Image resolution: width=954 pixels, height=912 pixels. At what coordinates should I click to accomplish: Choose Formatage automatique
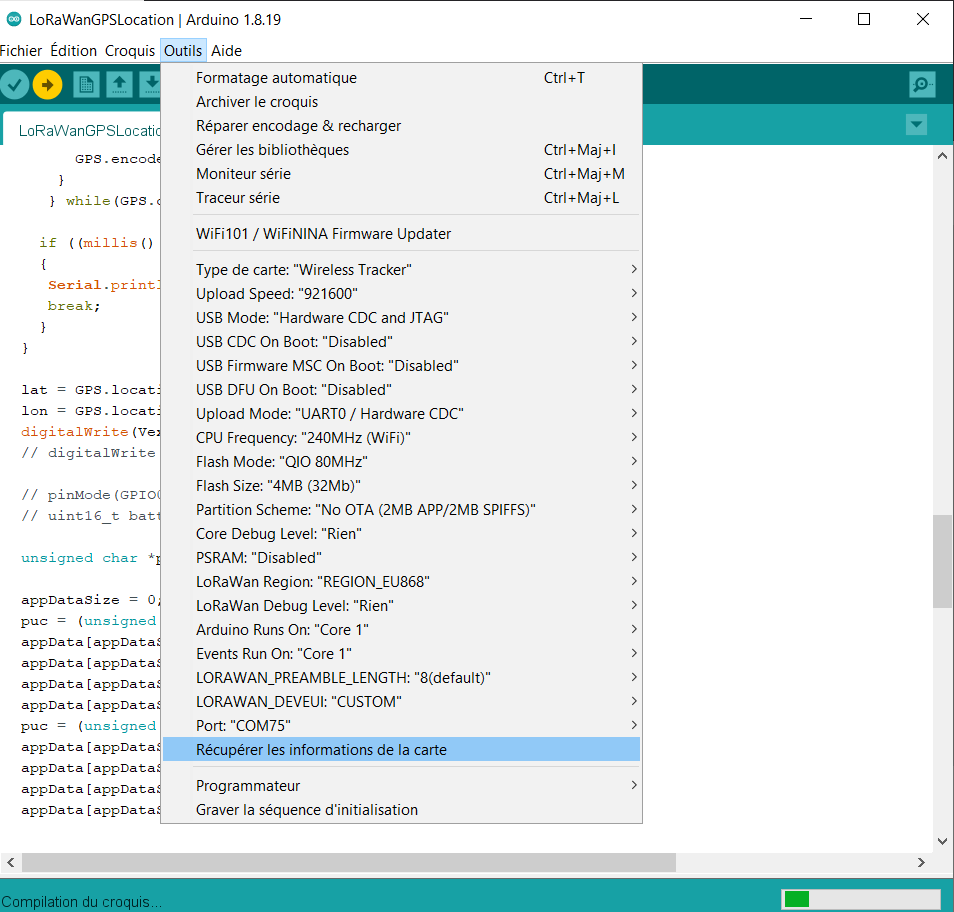(401, 78)
